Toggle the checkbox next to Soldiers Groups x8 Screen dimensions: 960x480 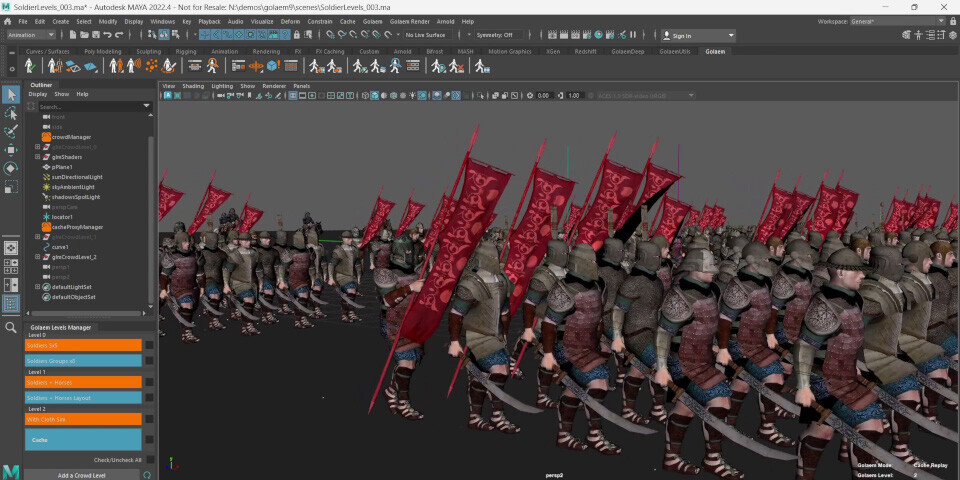[149, 361]
